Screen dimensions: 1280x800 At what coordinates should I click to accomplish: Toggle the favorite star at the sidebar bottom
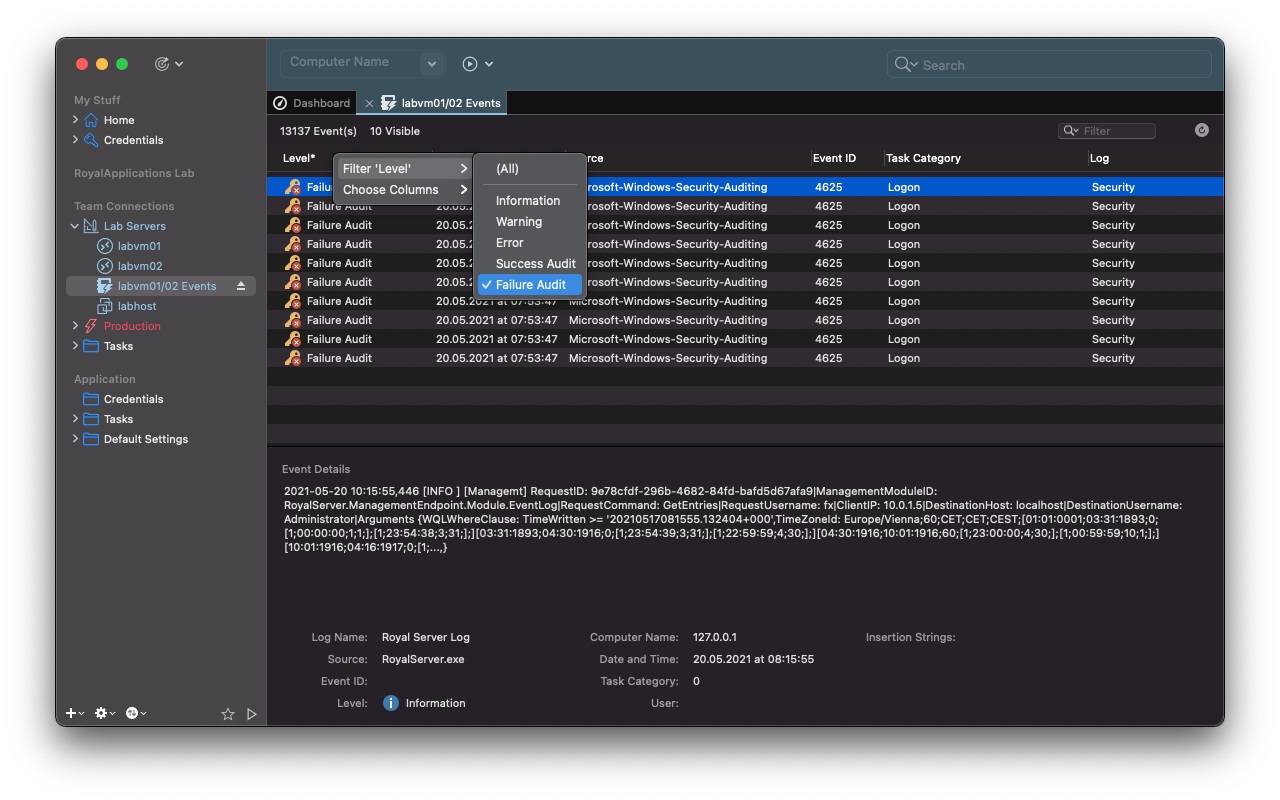point(228,714)
